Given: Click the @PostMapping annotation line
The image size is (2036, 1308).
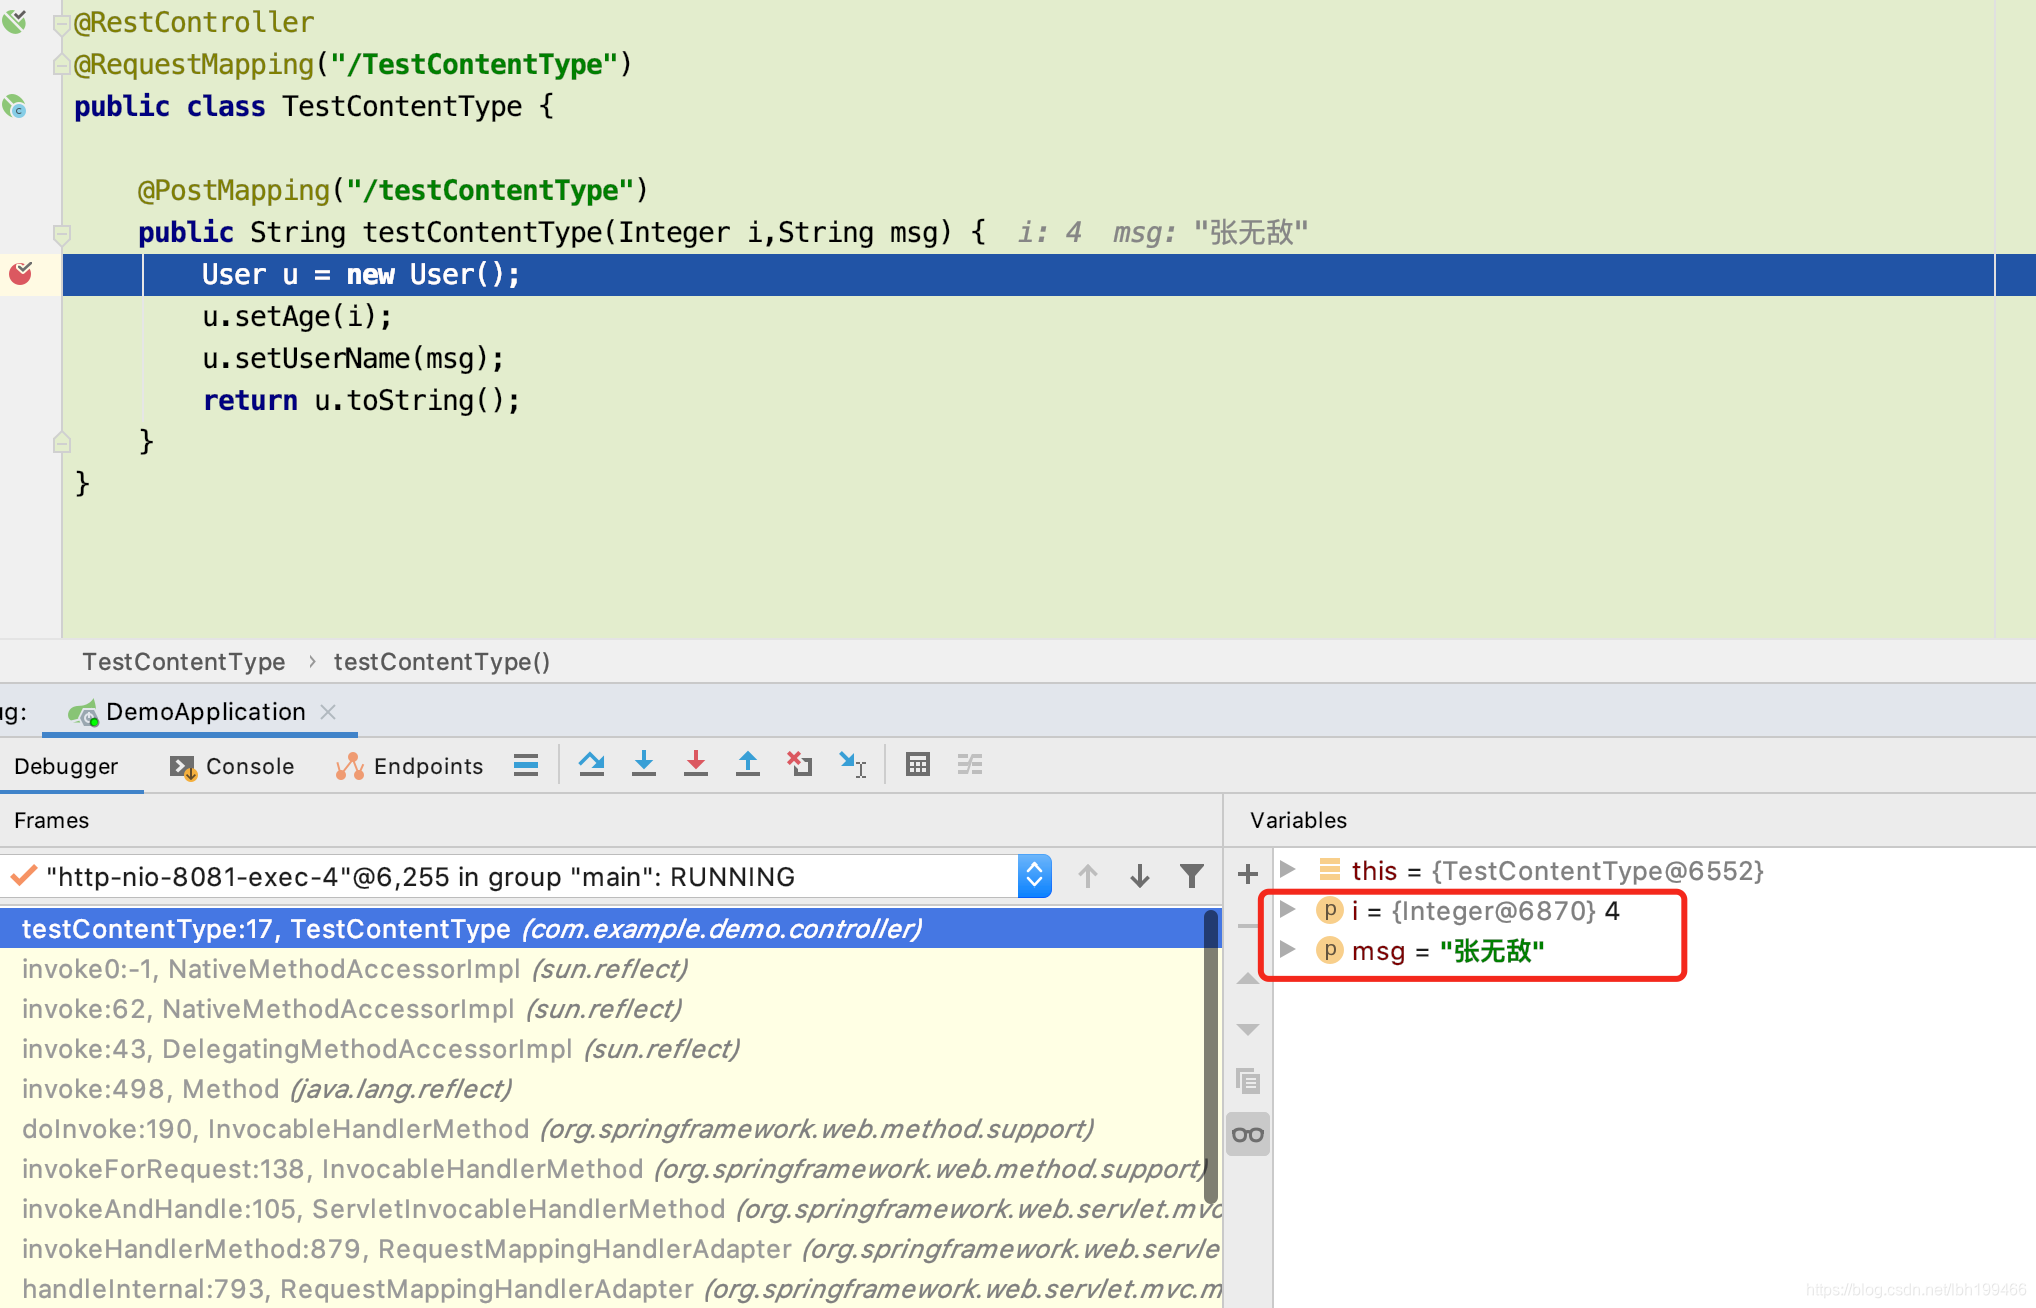Looking at the screenshot, I should (393, 190).
